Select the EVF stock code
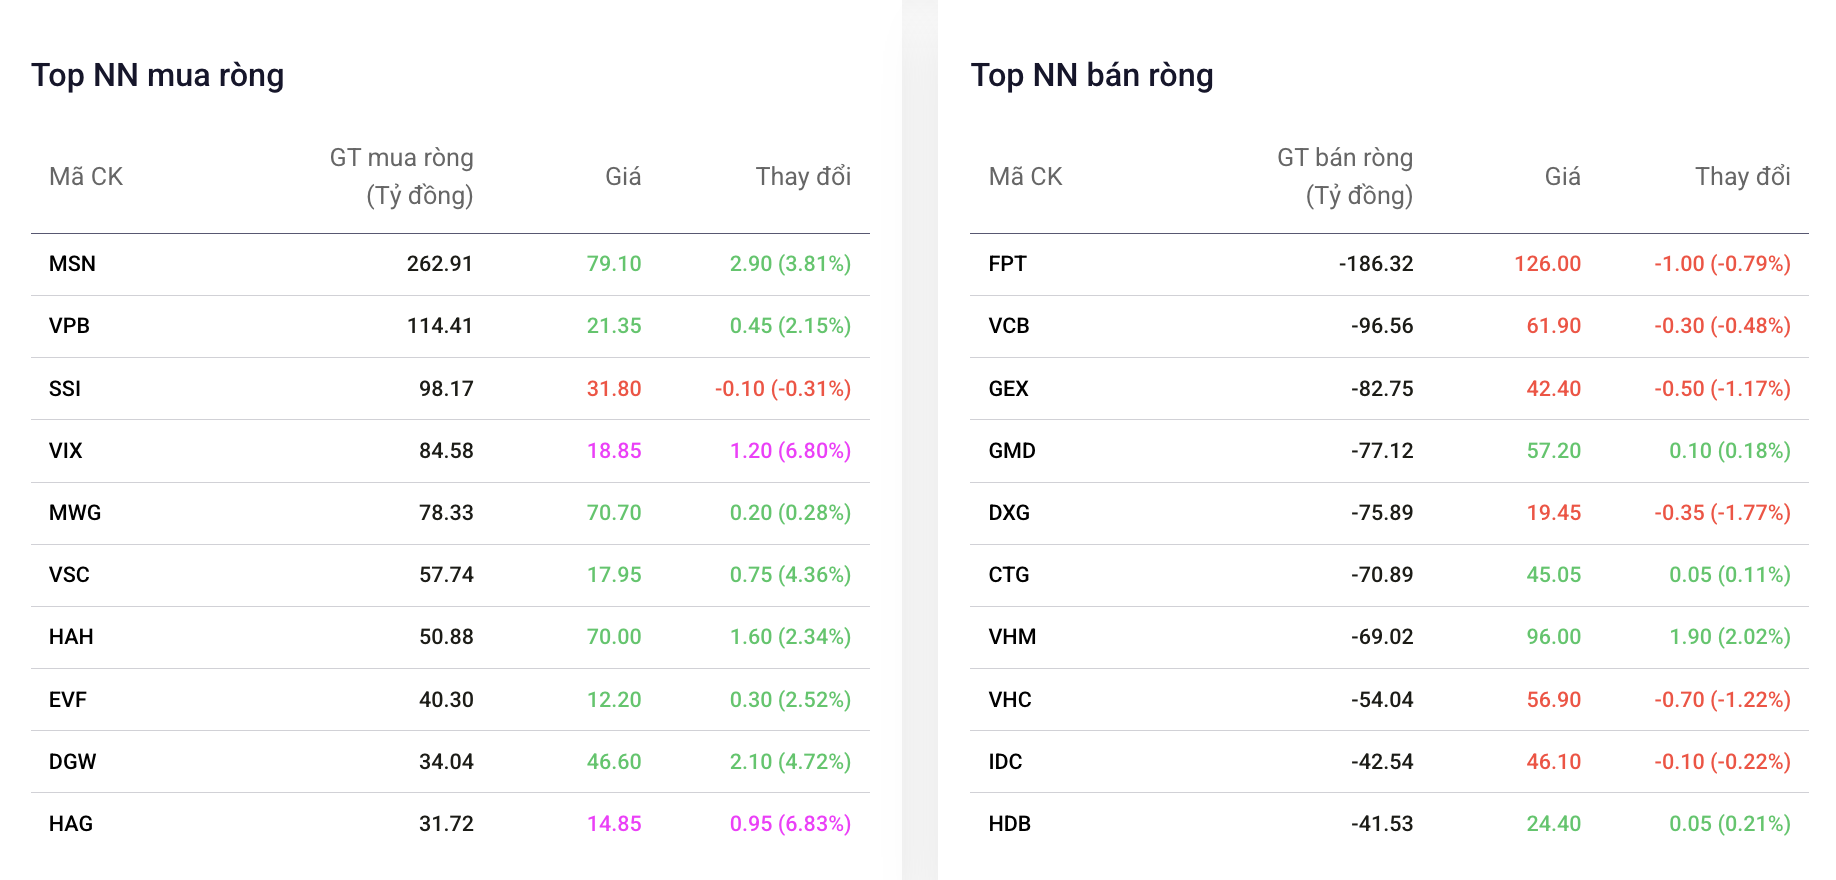 [68, 700]
